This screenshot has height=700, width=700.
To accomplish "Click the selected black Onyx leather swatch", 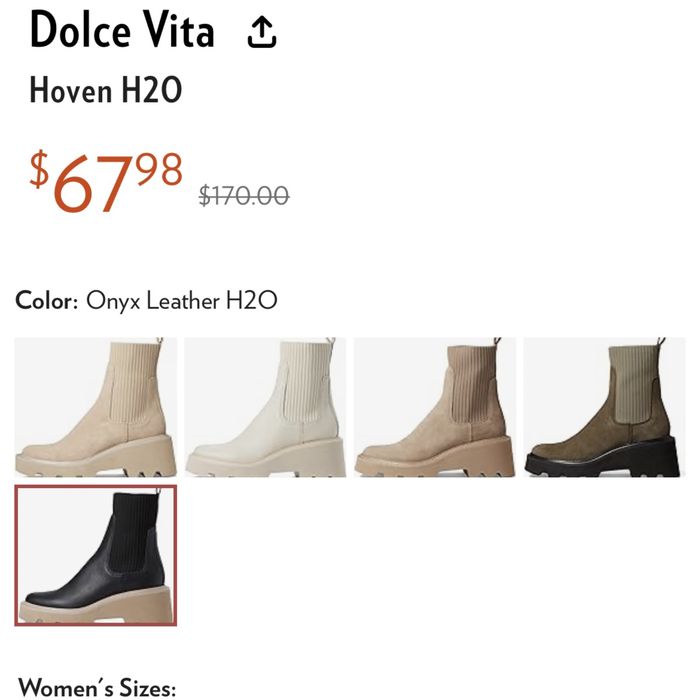I will [x=96, y=555].
